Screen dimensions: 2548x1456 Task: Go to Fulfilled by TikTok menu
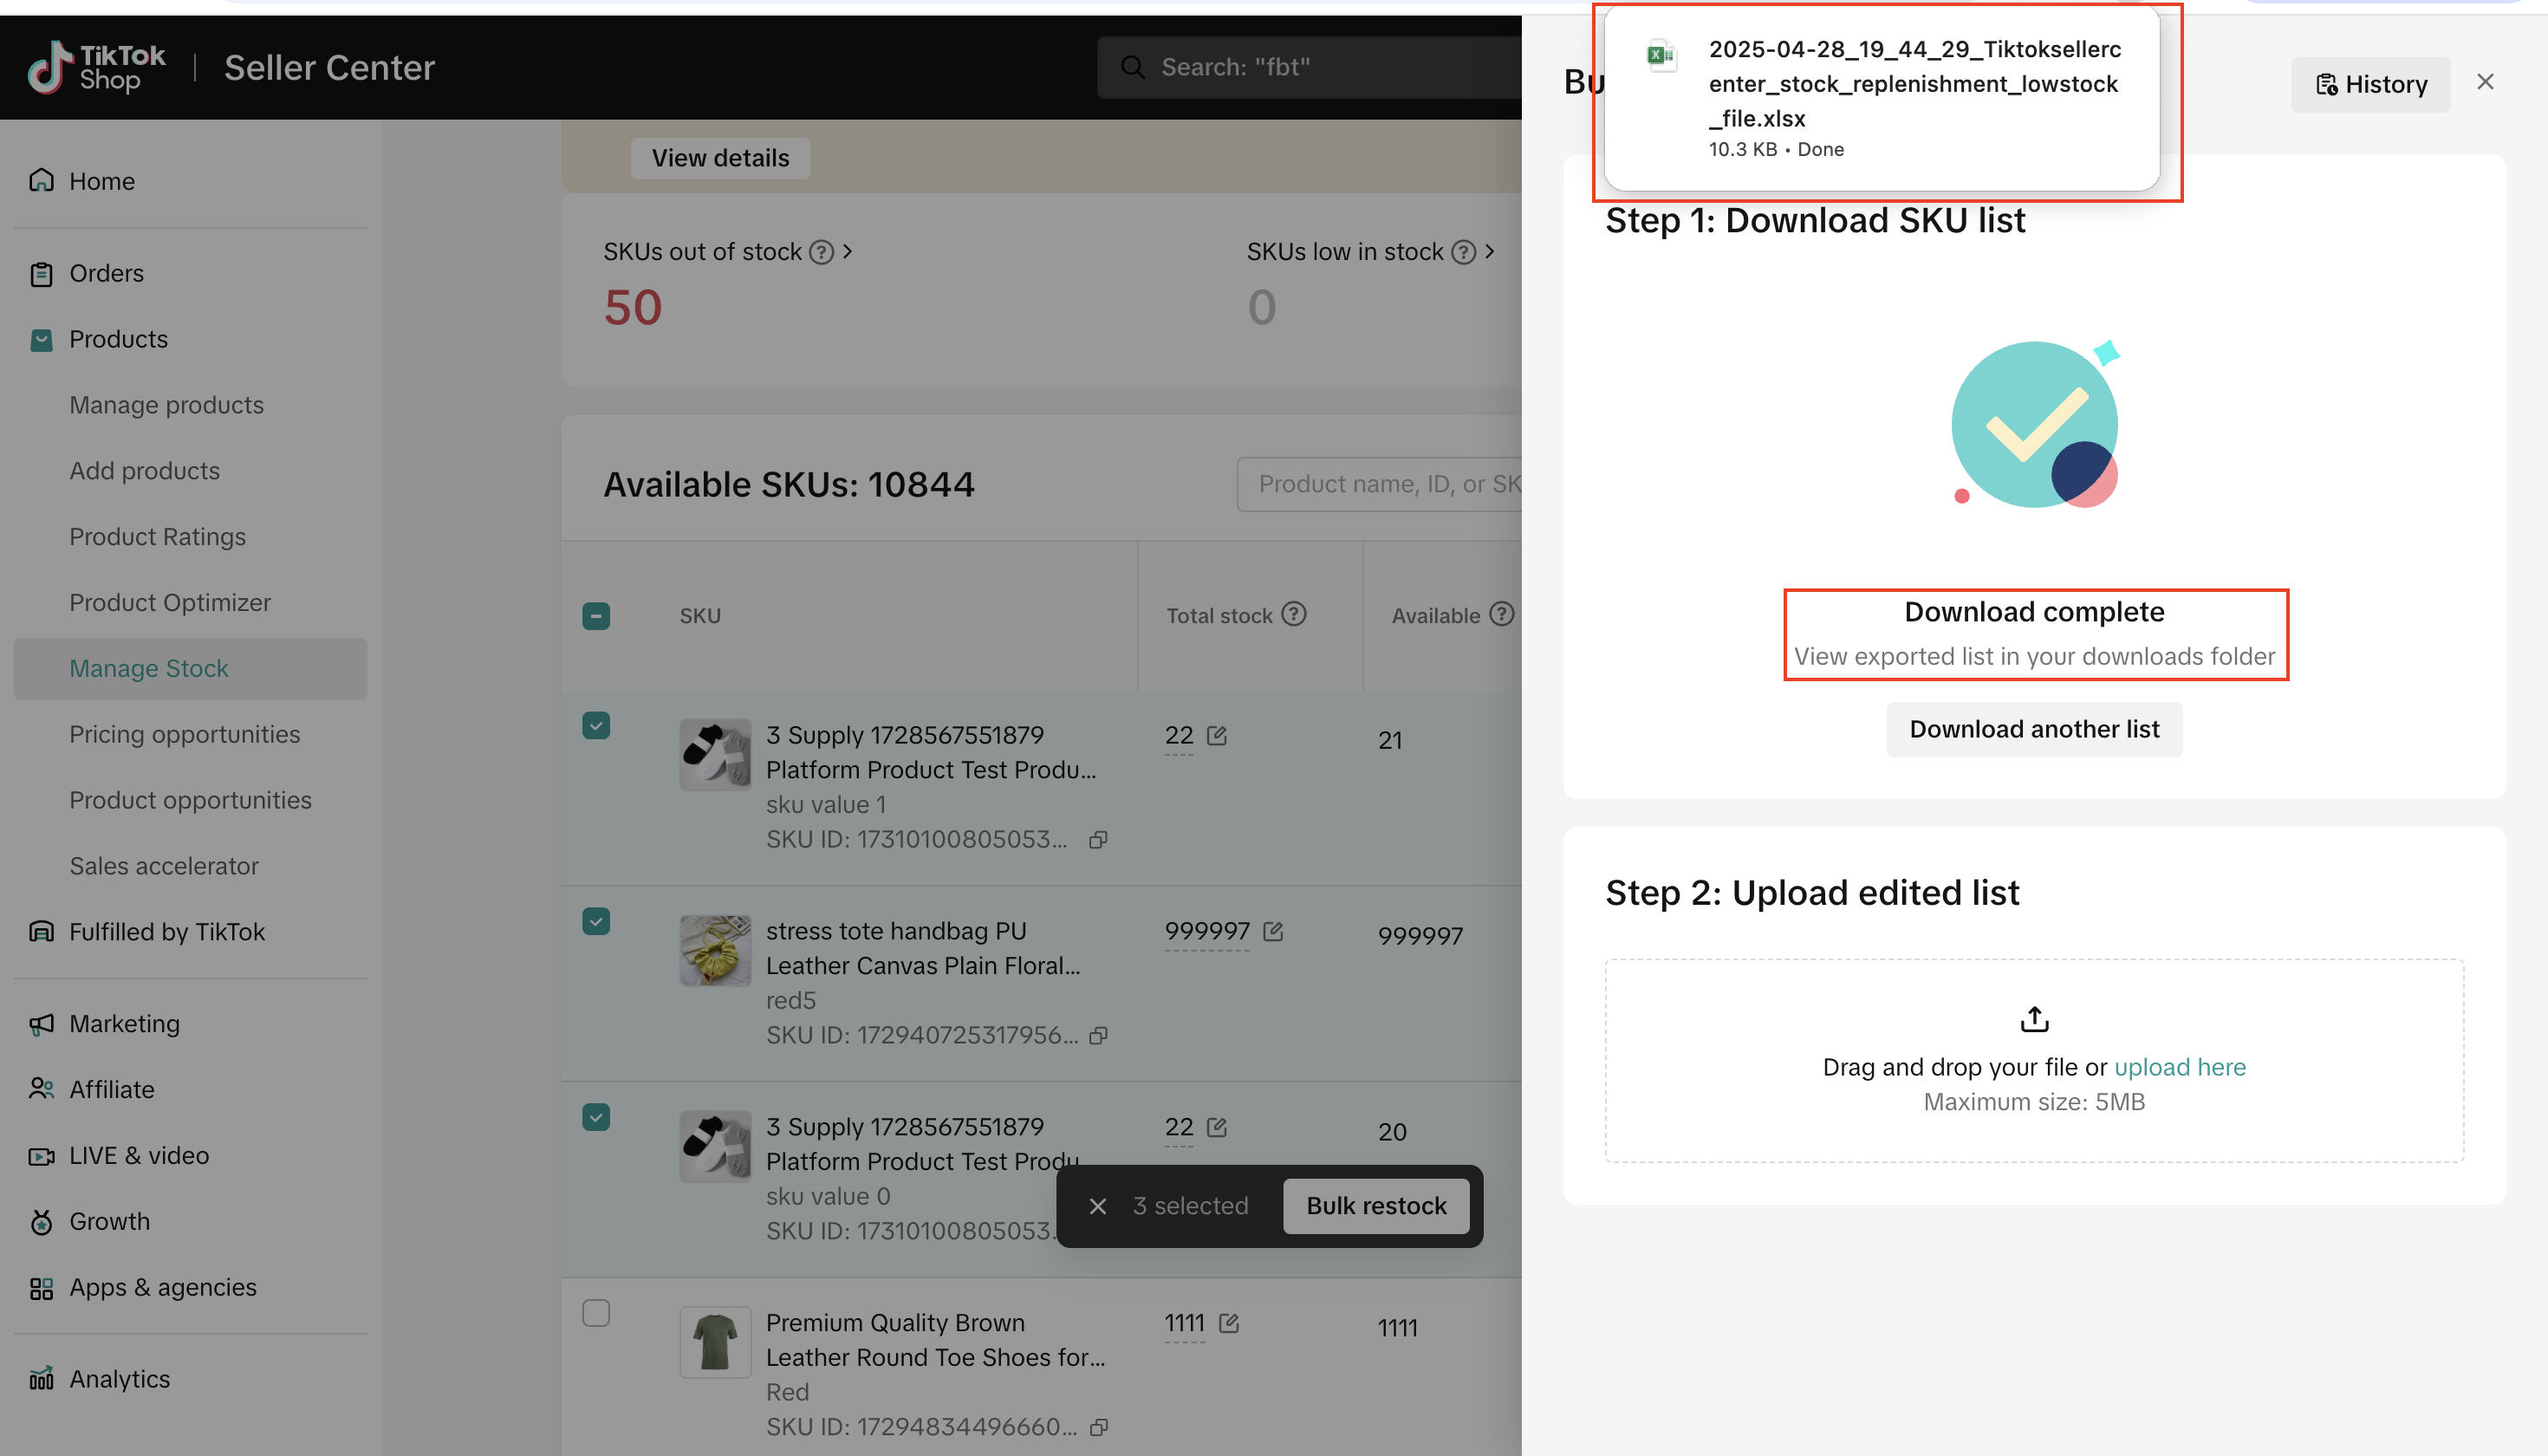click(x=166, y=932)
